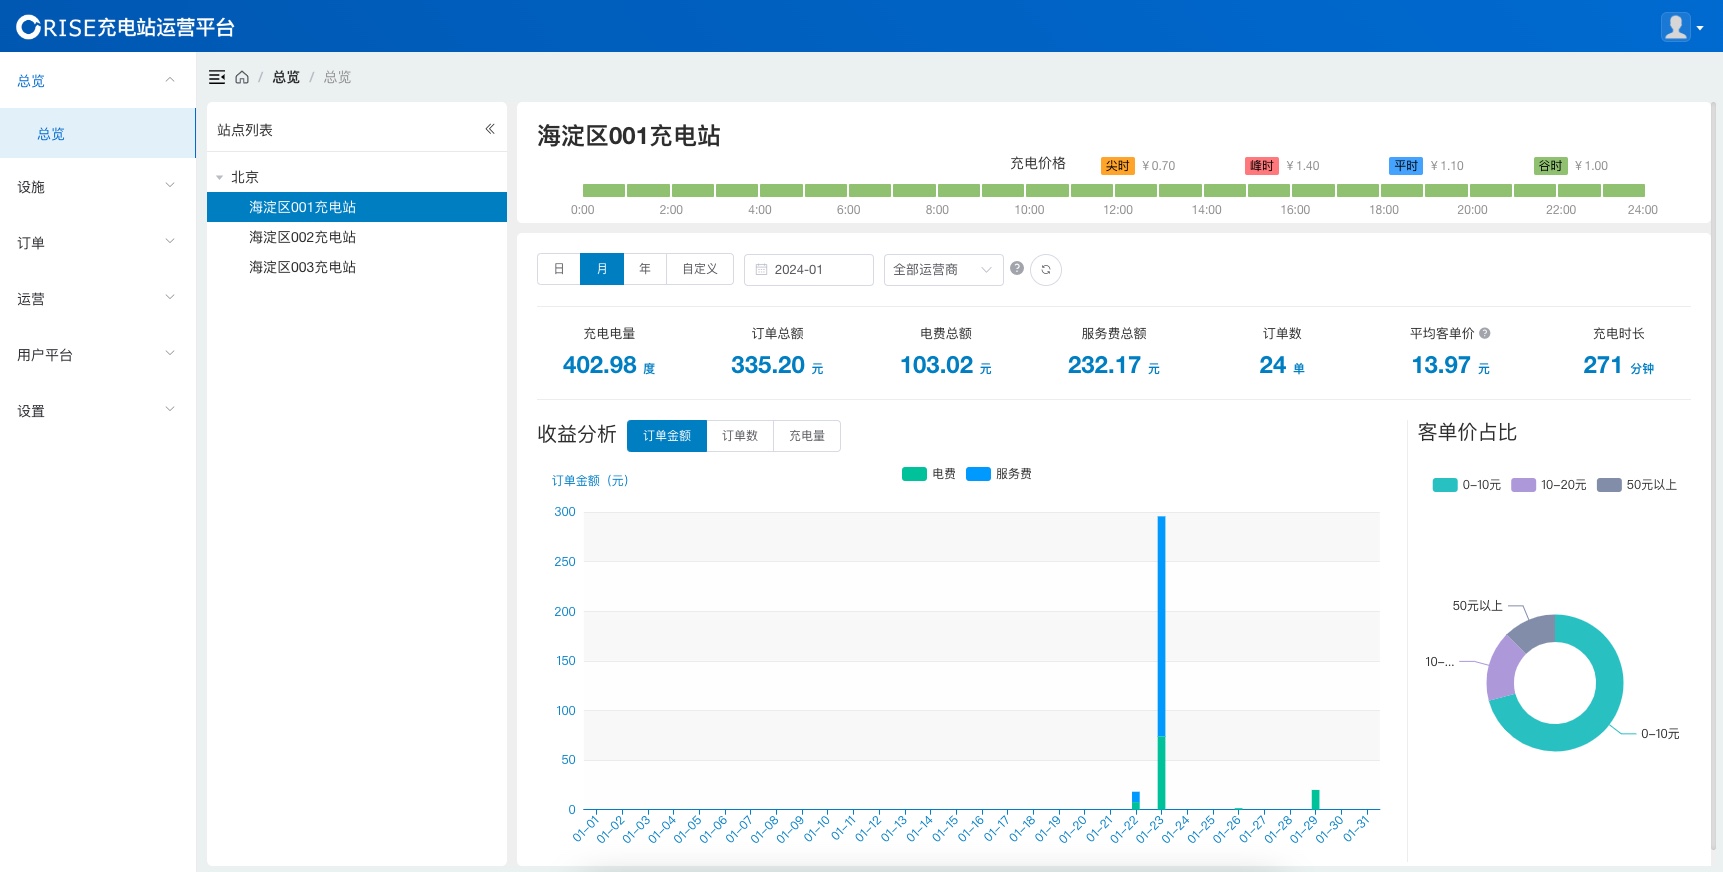Screen dimensions: 1723x872
Task: Click the refresh data button
Action: 1046,270
